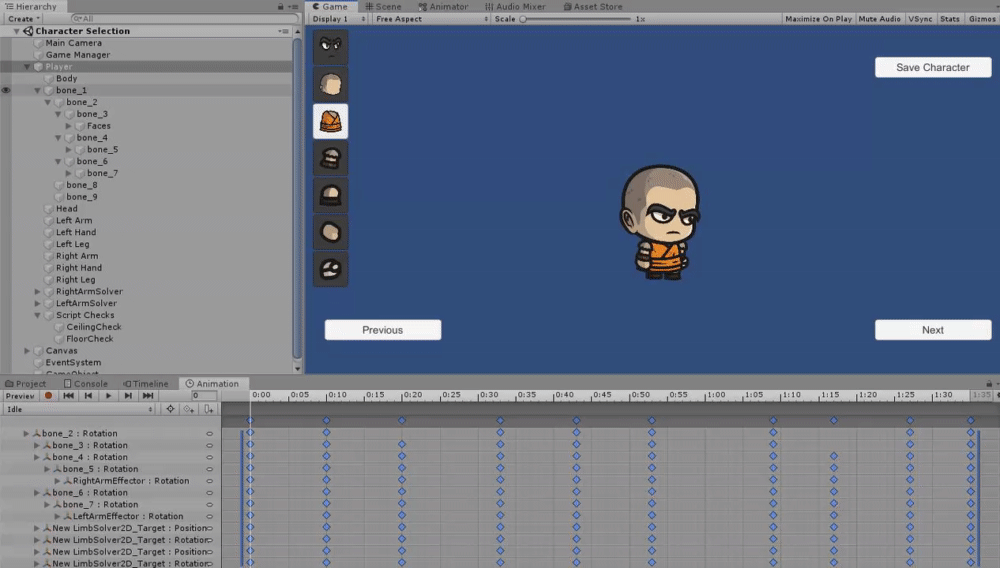
Task: Select the foot customization icon at bottom
Action: (x=330, y=269)
